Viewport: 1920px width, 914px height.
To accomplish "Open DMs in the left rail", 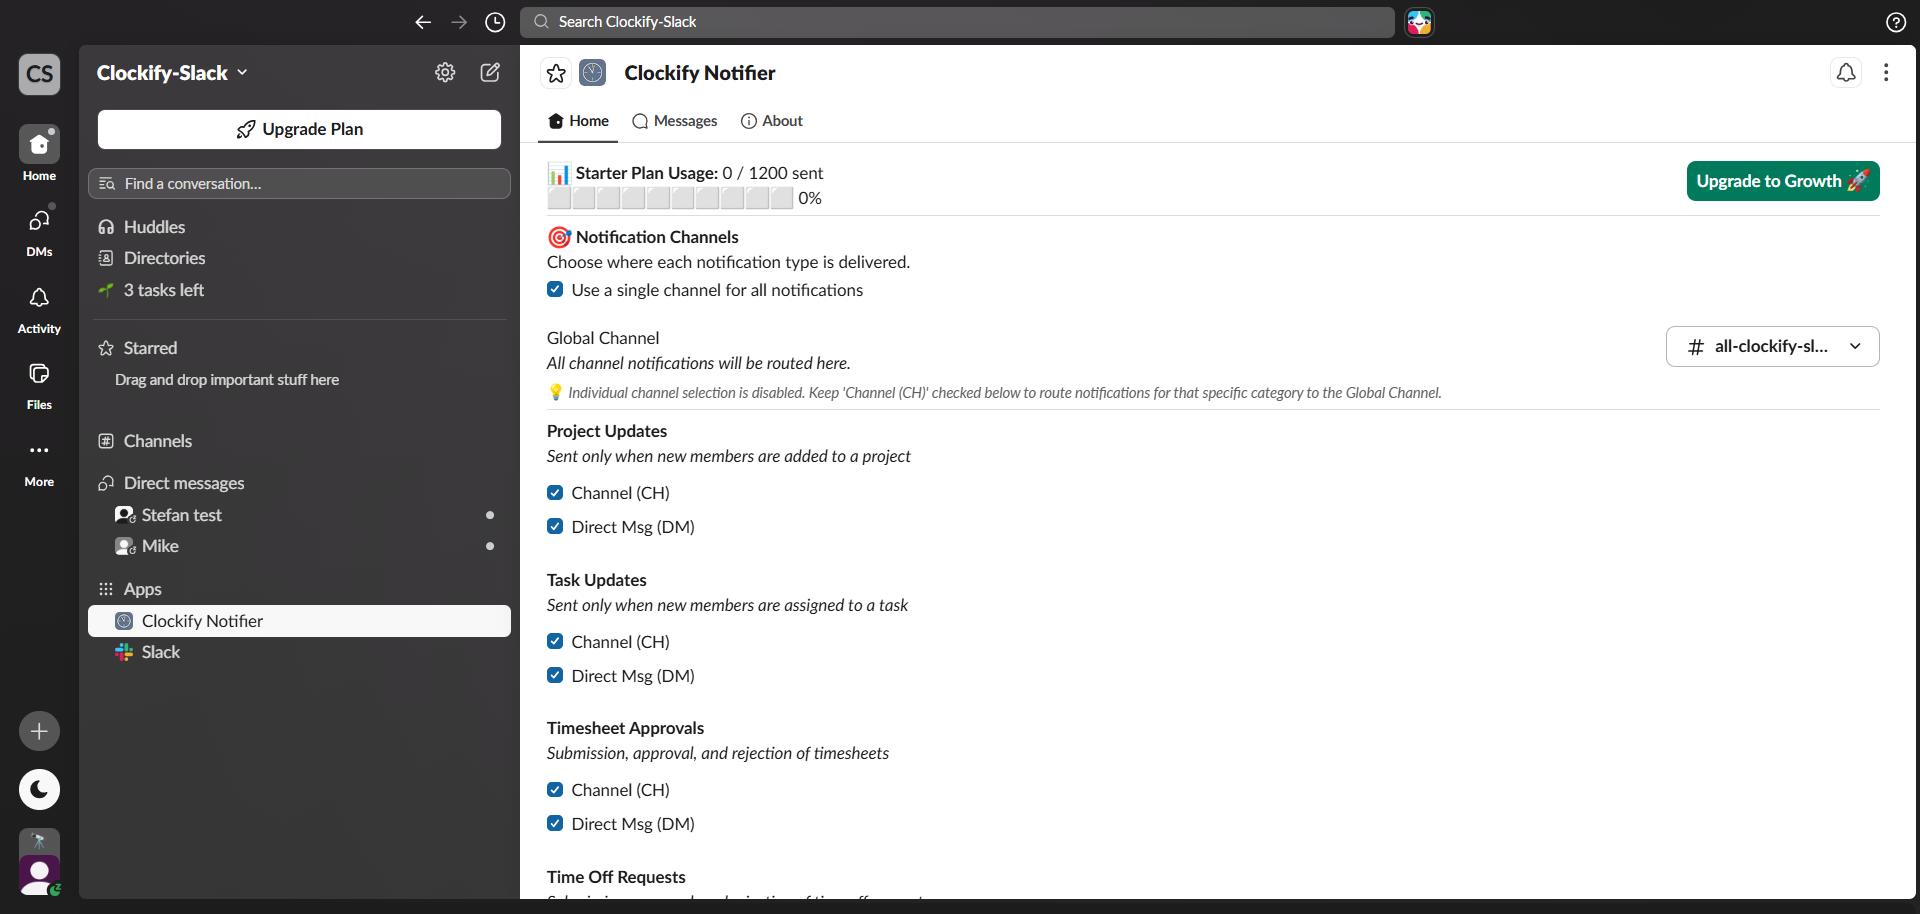I will pos(39,231).
